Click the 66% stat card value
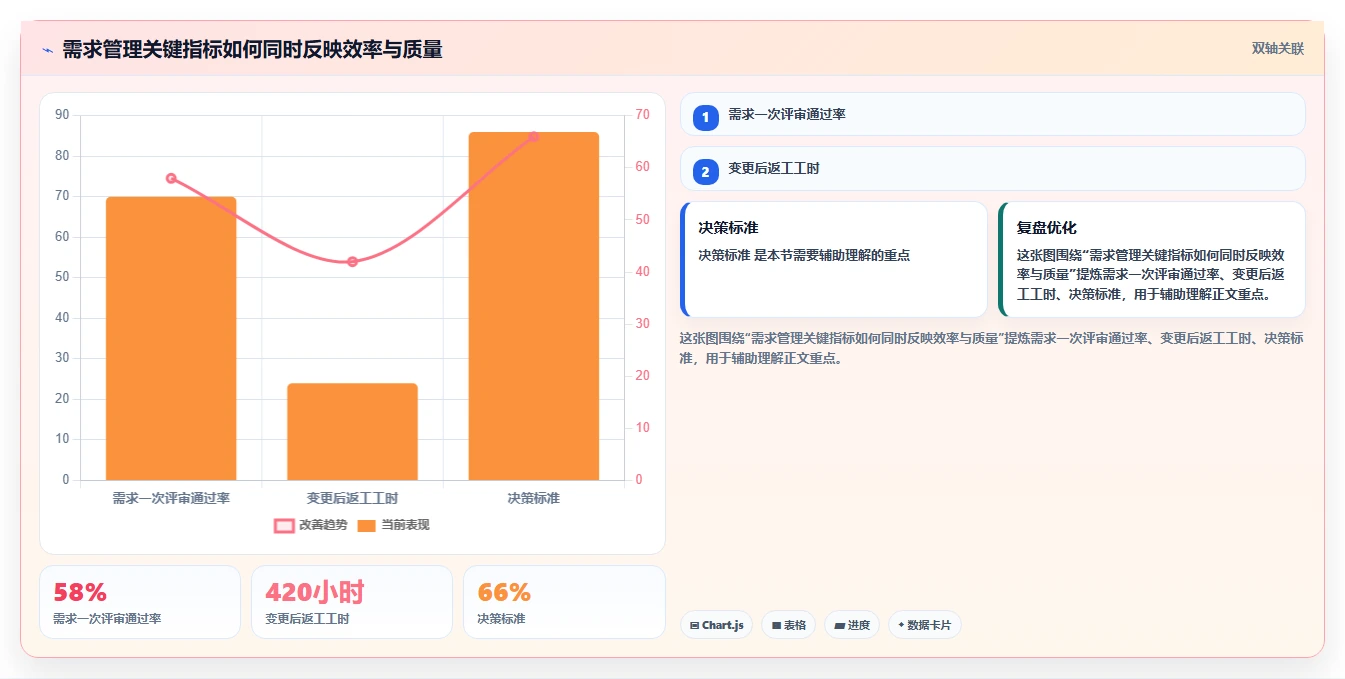 504,592
